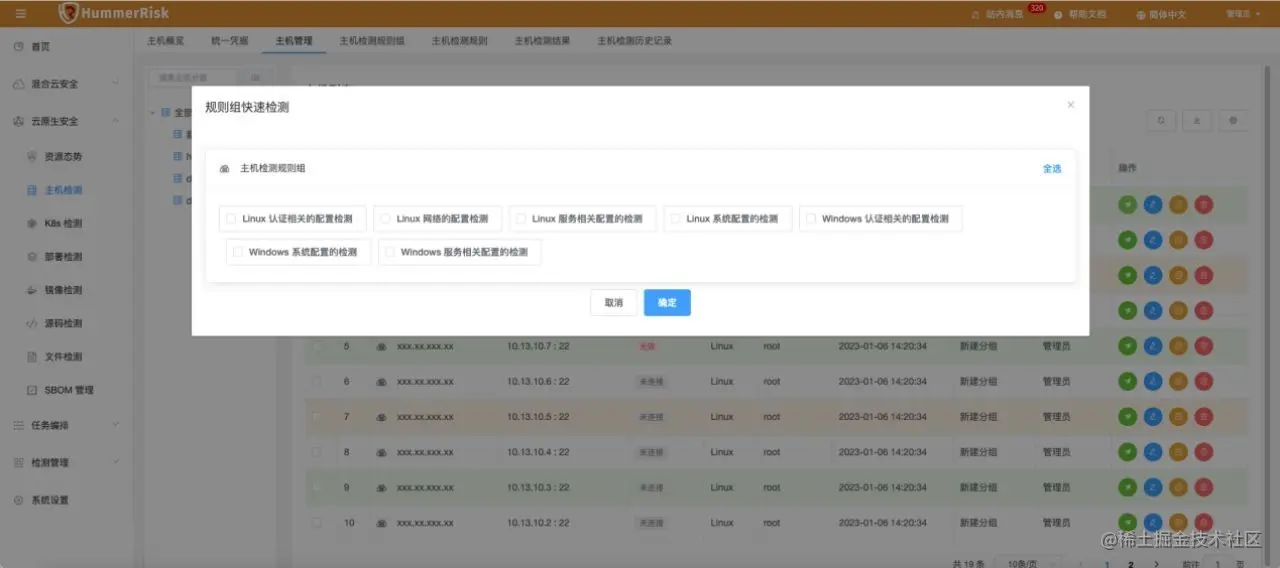
Task: Go to pagination page 1
Action: click(x=1107, y=563)
